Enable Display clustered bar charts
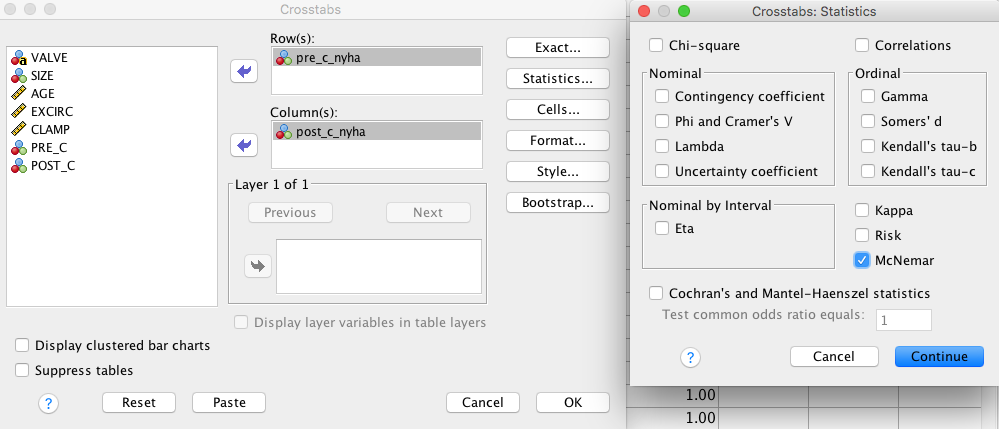 [22, 345]
